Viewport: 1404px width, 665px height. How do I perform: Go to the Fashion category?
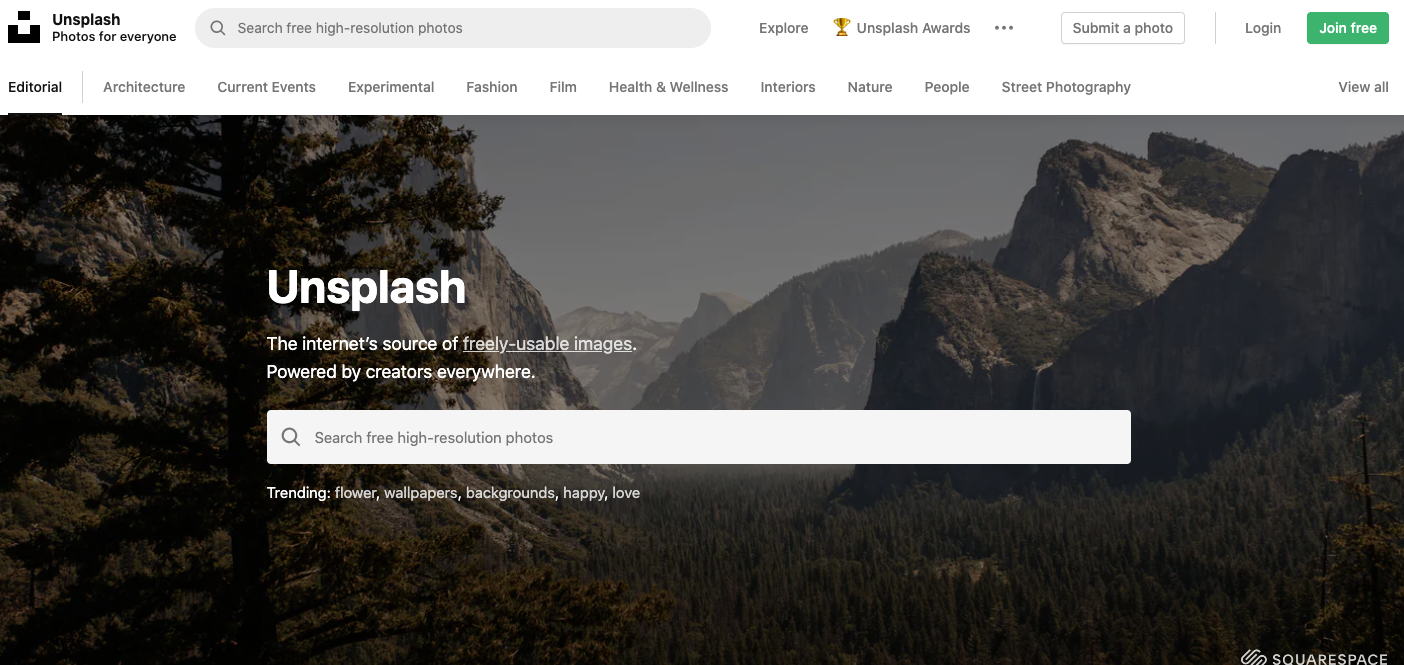pyautogui.click(x=492, y=87)
